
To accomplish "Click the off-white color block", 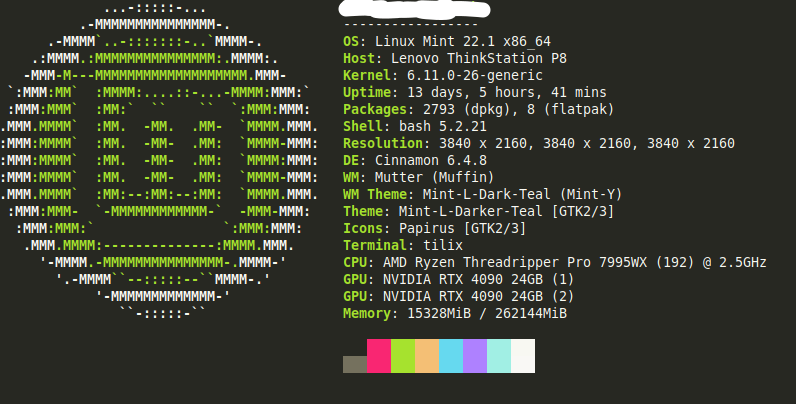I will (523, 356).
